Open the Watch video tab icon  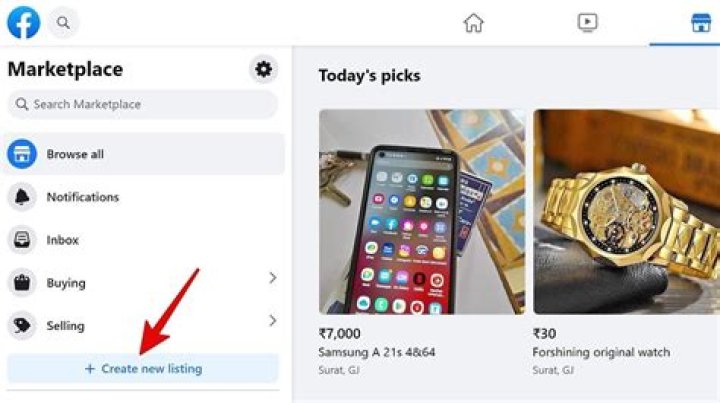click(x=587, y=22)
